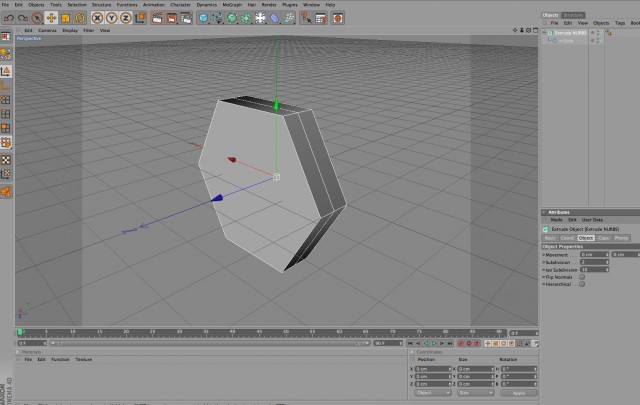Toggle the Hierarchical checkbox

point(582,284)
